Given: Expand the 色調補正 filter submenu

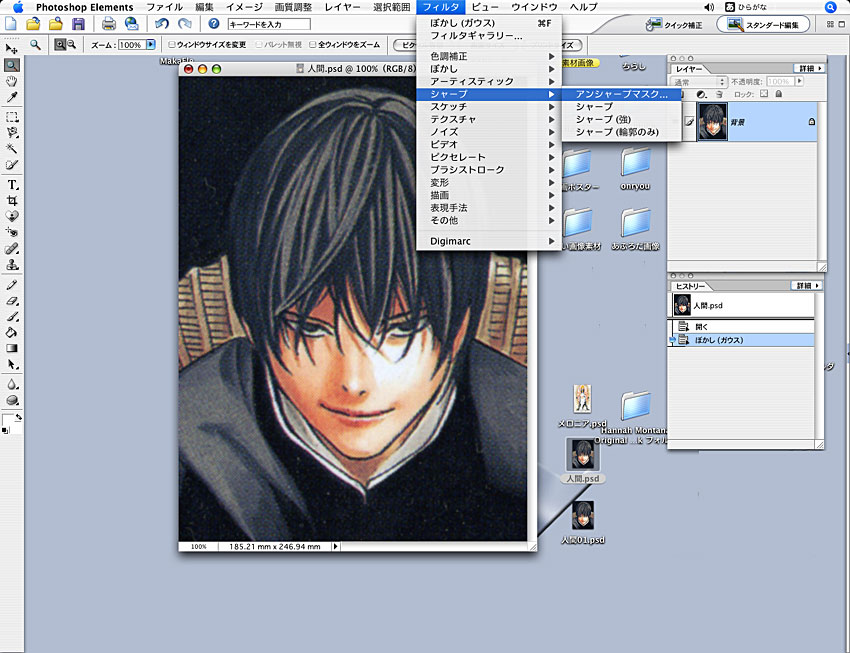Looking at the screenshot, I should click(490, 56).
